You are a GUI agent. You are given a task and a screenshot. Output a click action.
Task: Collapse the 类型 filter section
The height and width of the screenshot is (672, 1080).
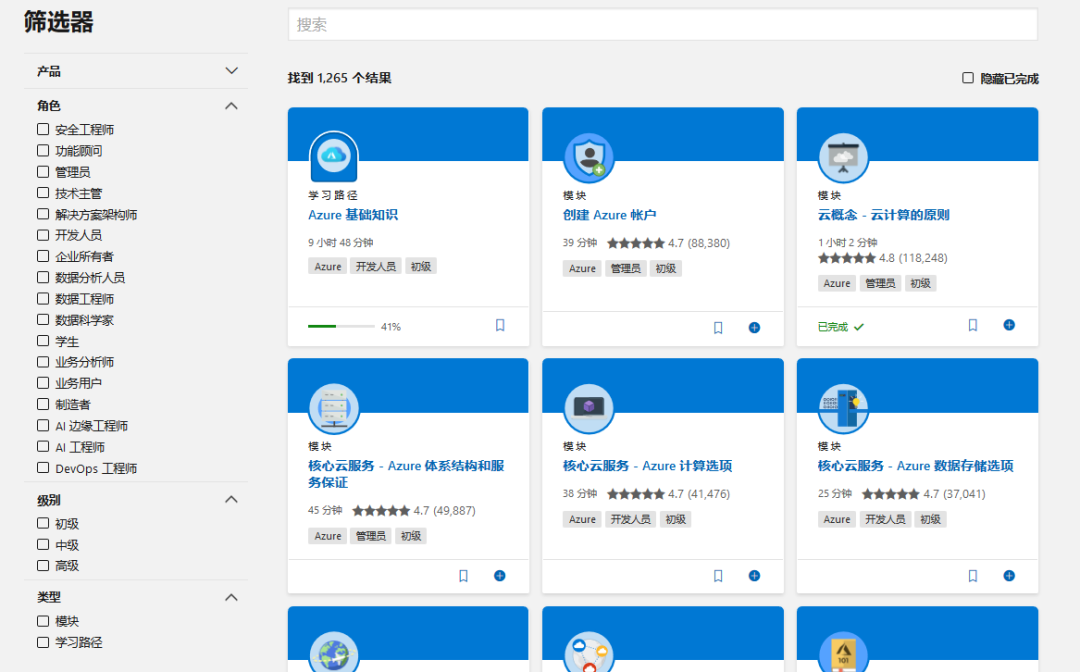[231, 598]
